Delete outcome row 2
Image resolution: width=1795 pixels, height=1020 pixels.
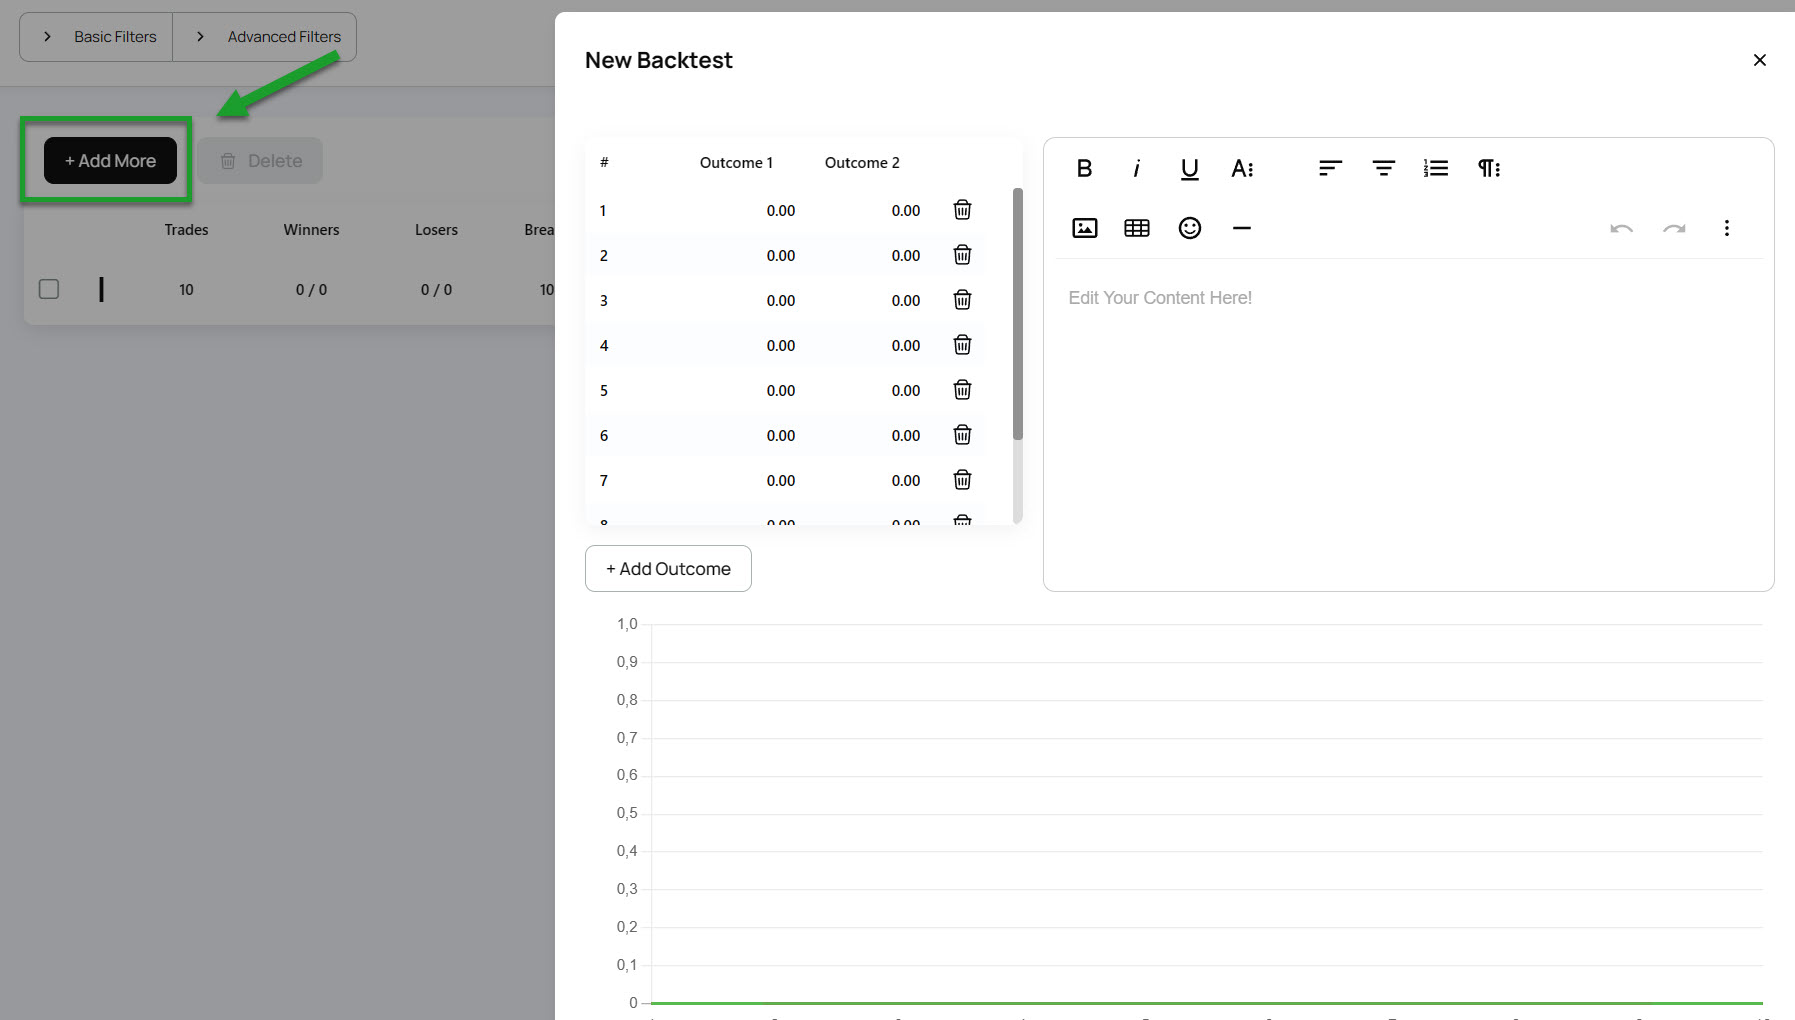pyautogui.click(x=962, y=255)
